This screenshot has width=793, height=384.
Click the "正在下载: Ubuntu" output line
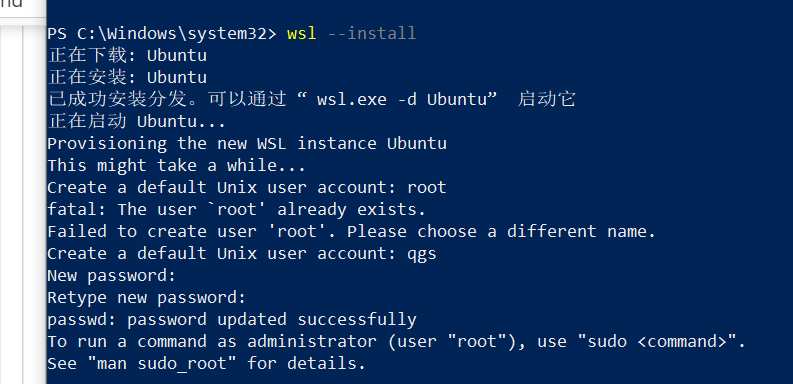pos(127,55)
